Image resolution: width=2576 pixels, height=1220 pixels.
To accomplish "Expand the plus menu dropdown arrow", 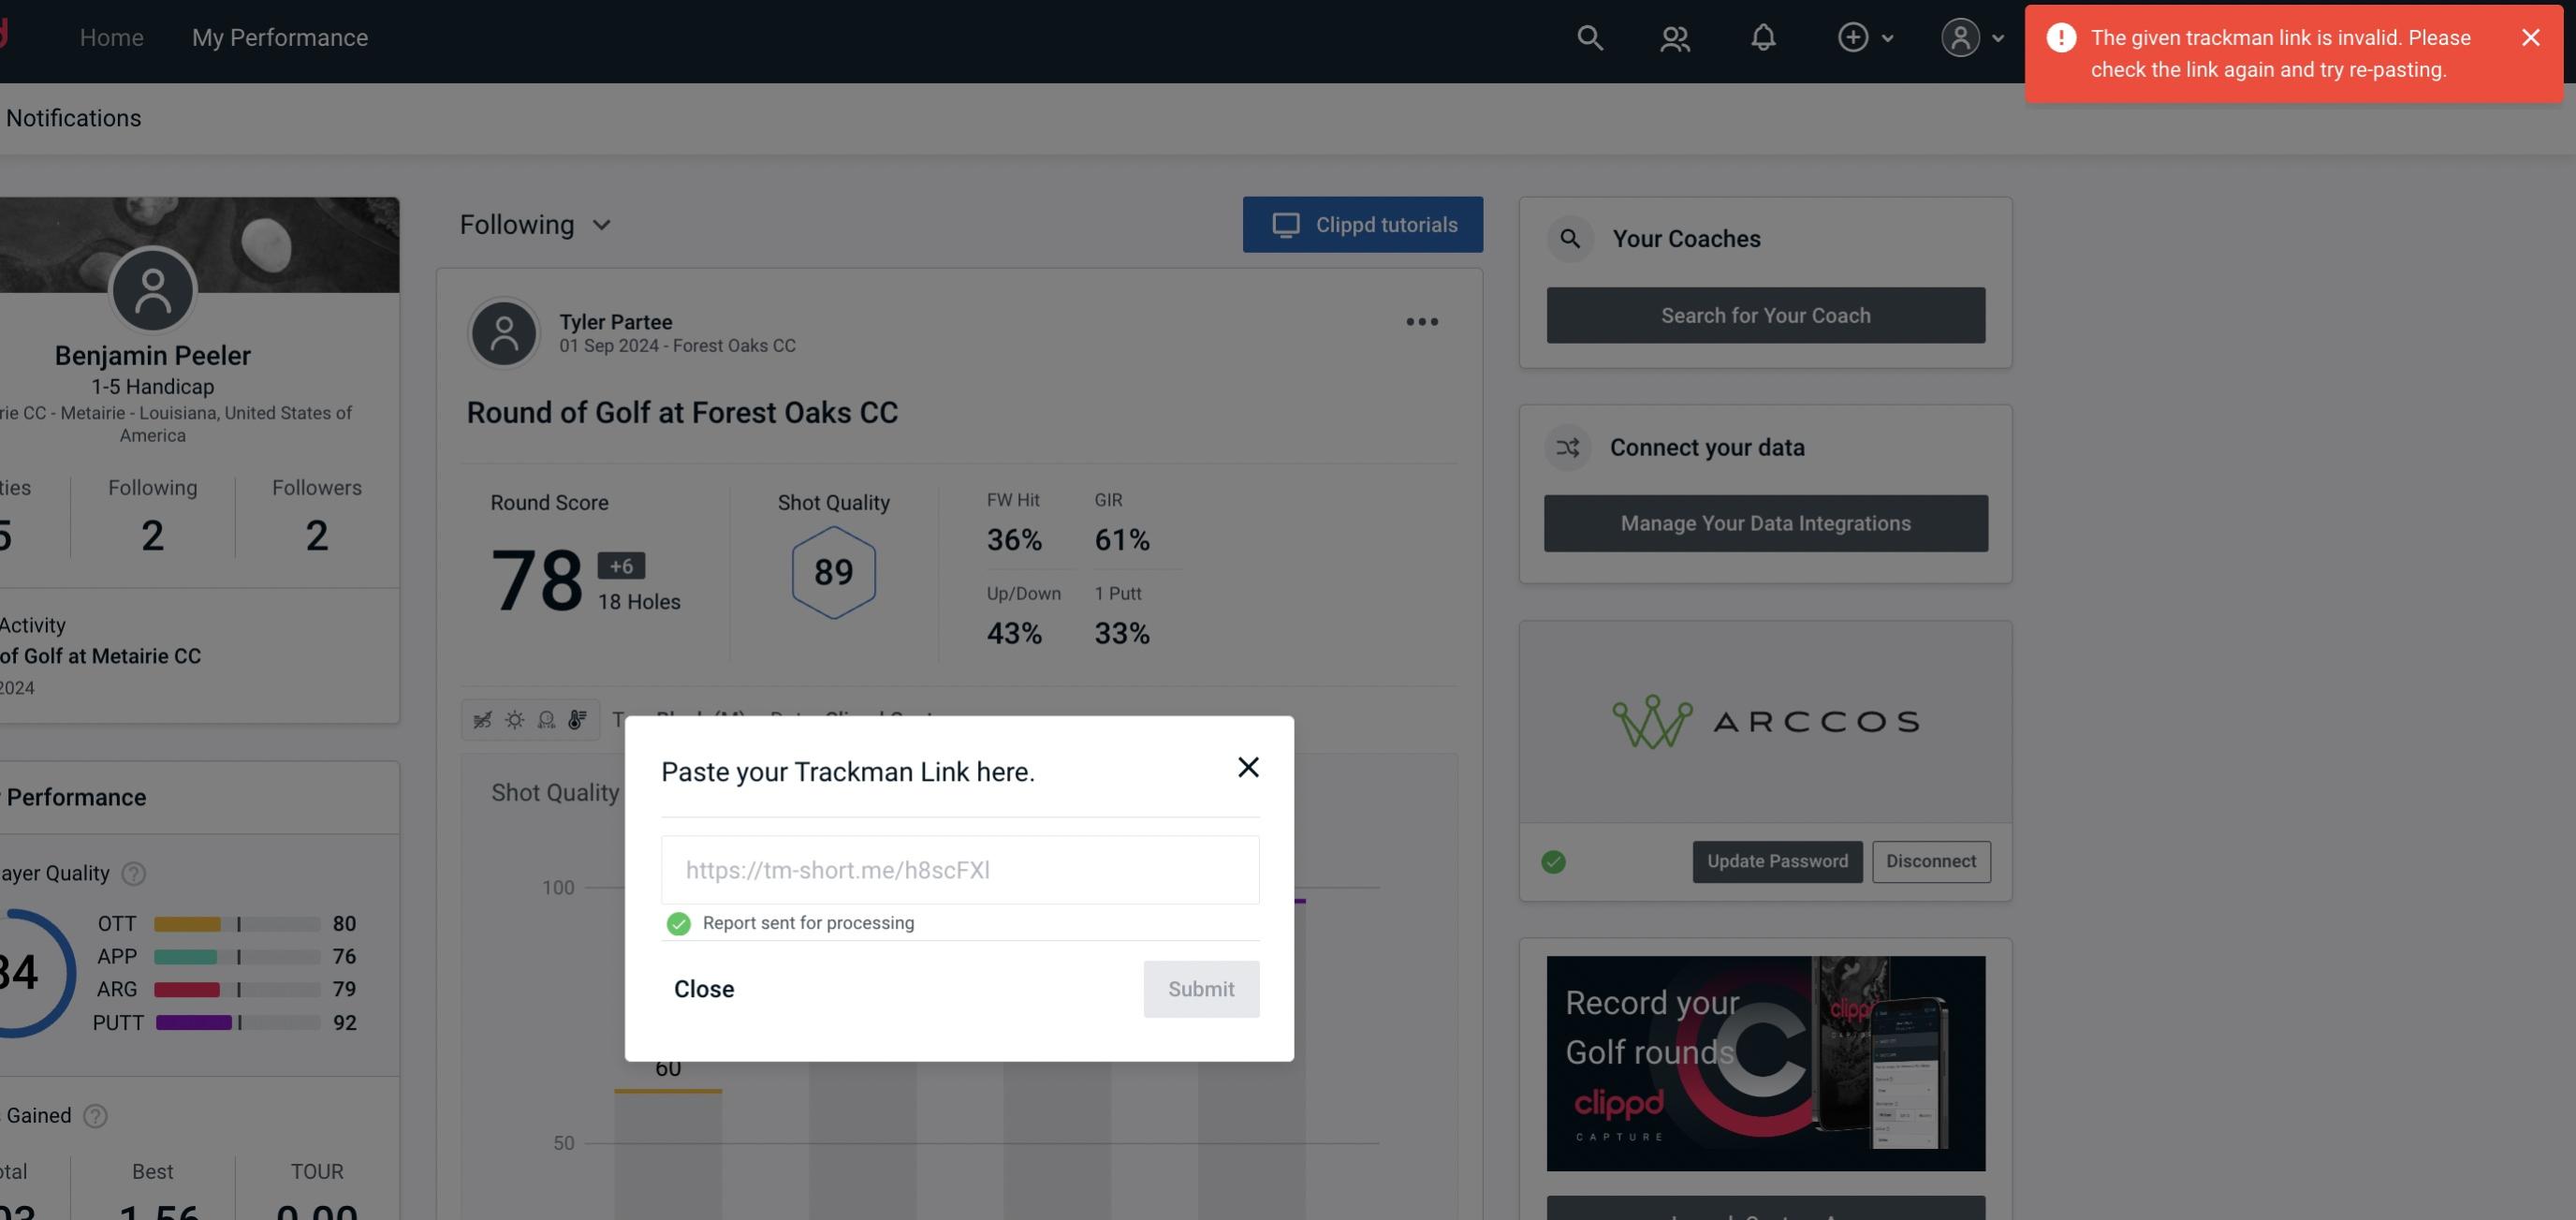I will (x=1888, y=37).
